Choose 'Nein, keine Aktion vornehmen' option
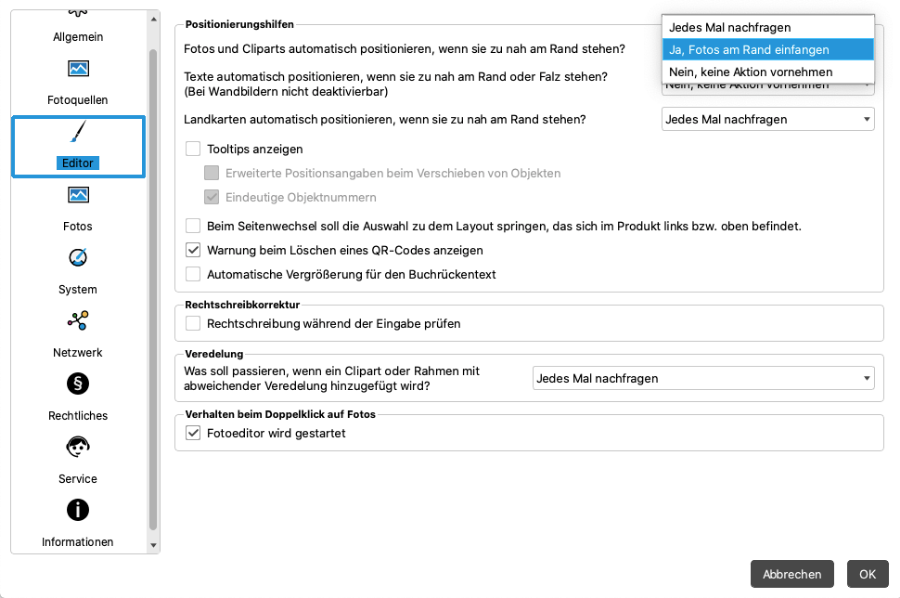Image resolution: width=900 pixels, height=598 pixels. (x=767, y=72)
